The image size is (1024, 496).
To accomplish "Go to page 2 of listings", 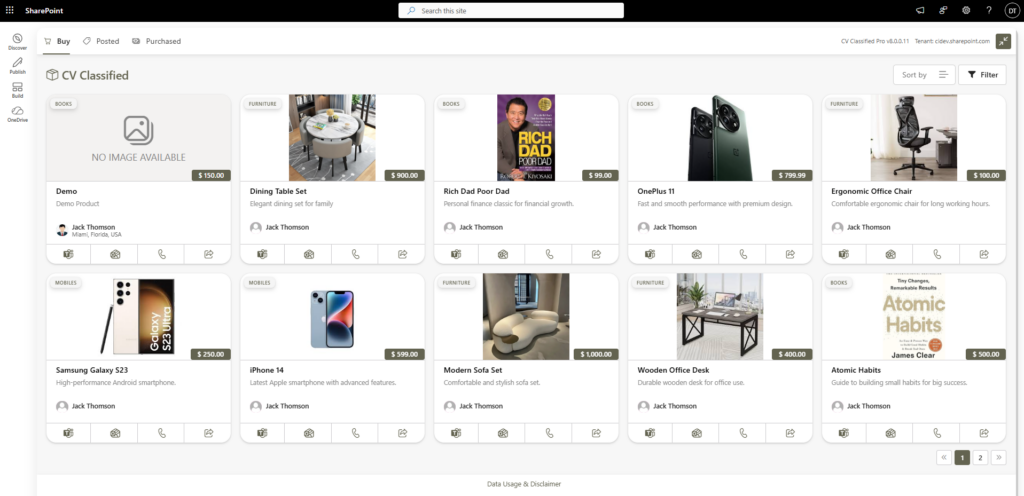I will [x=980, y=458].
